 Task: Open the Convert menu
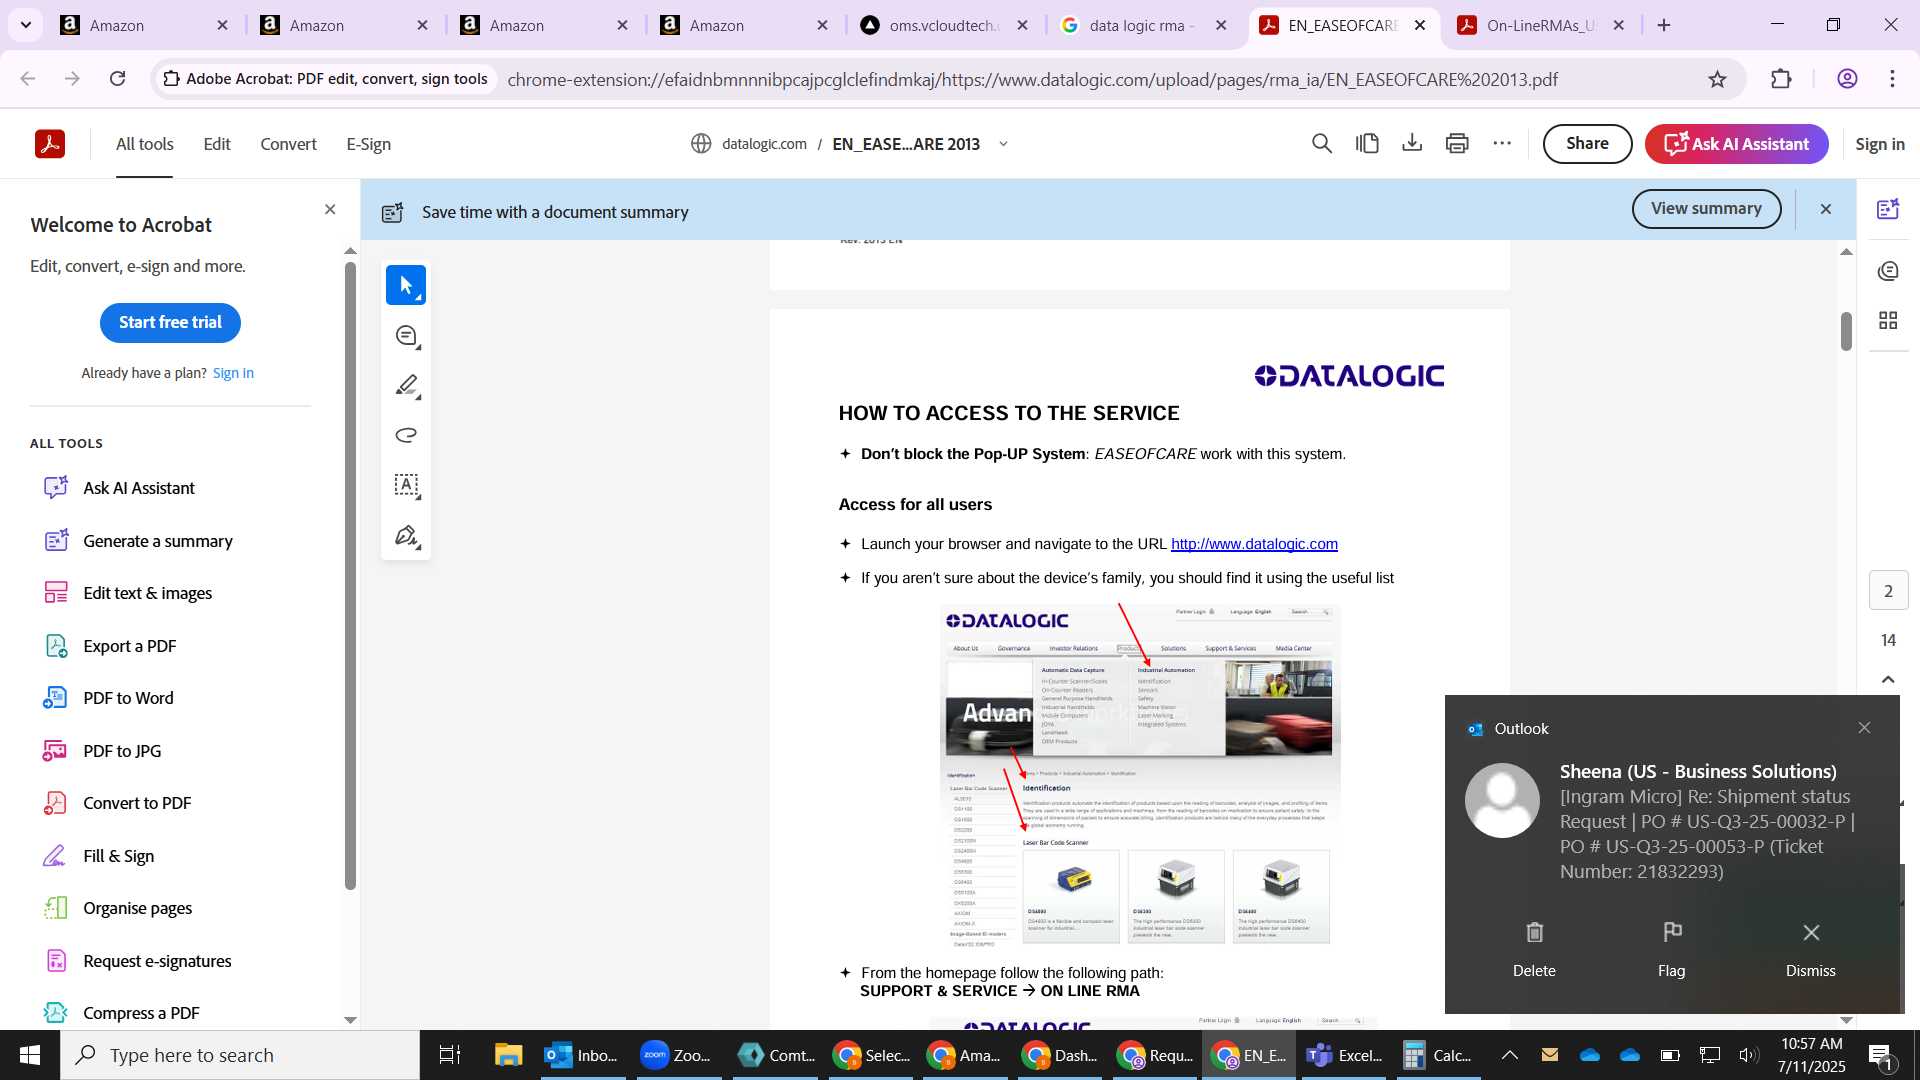coord(288,144)
